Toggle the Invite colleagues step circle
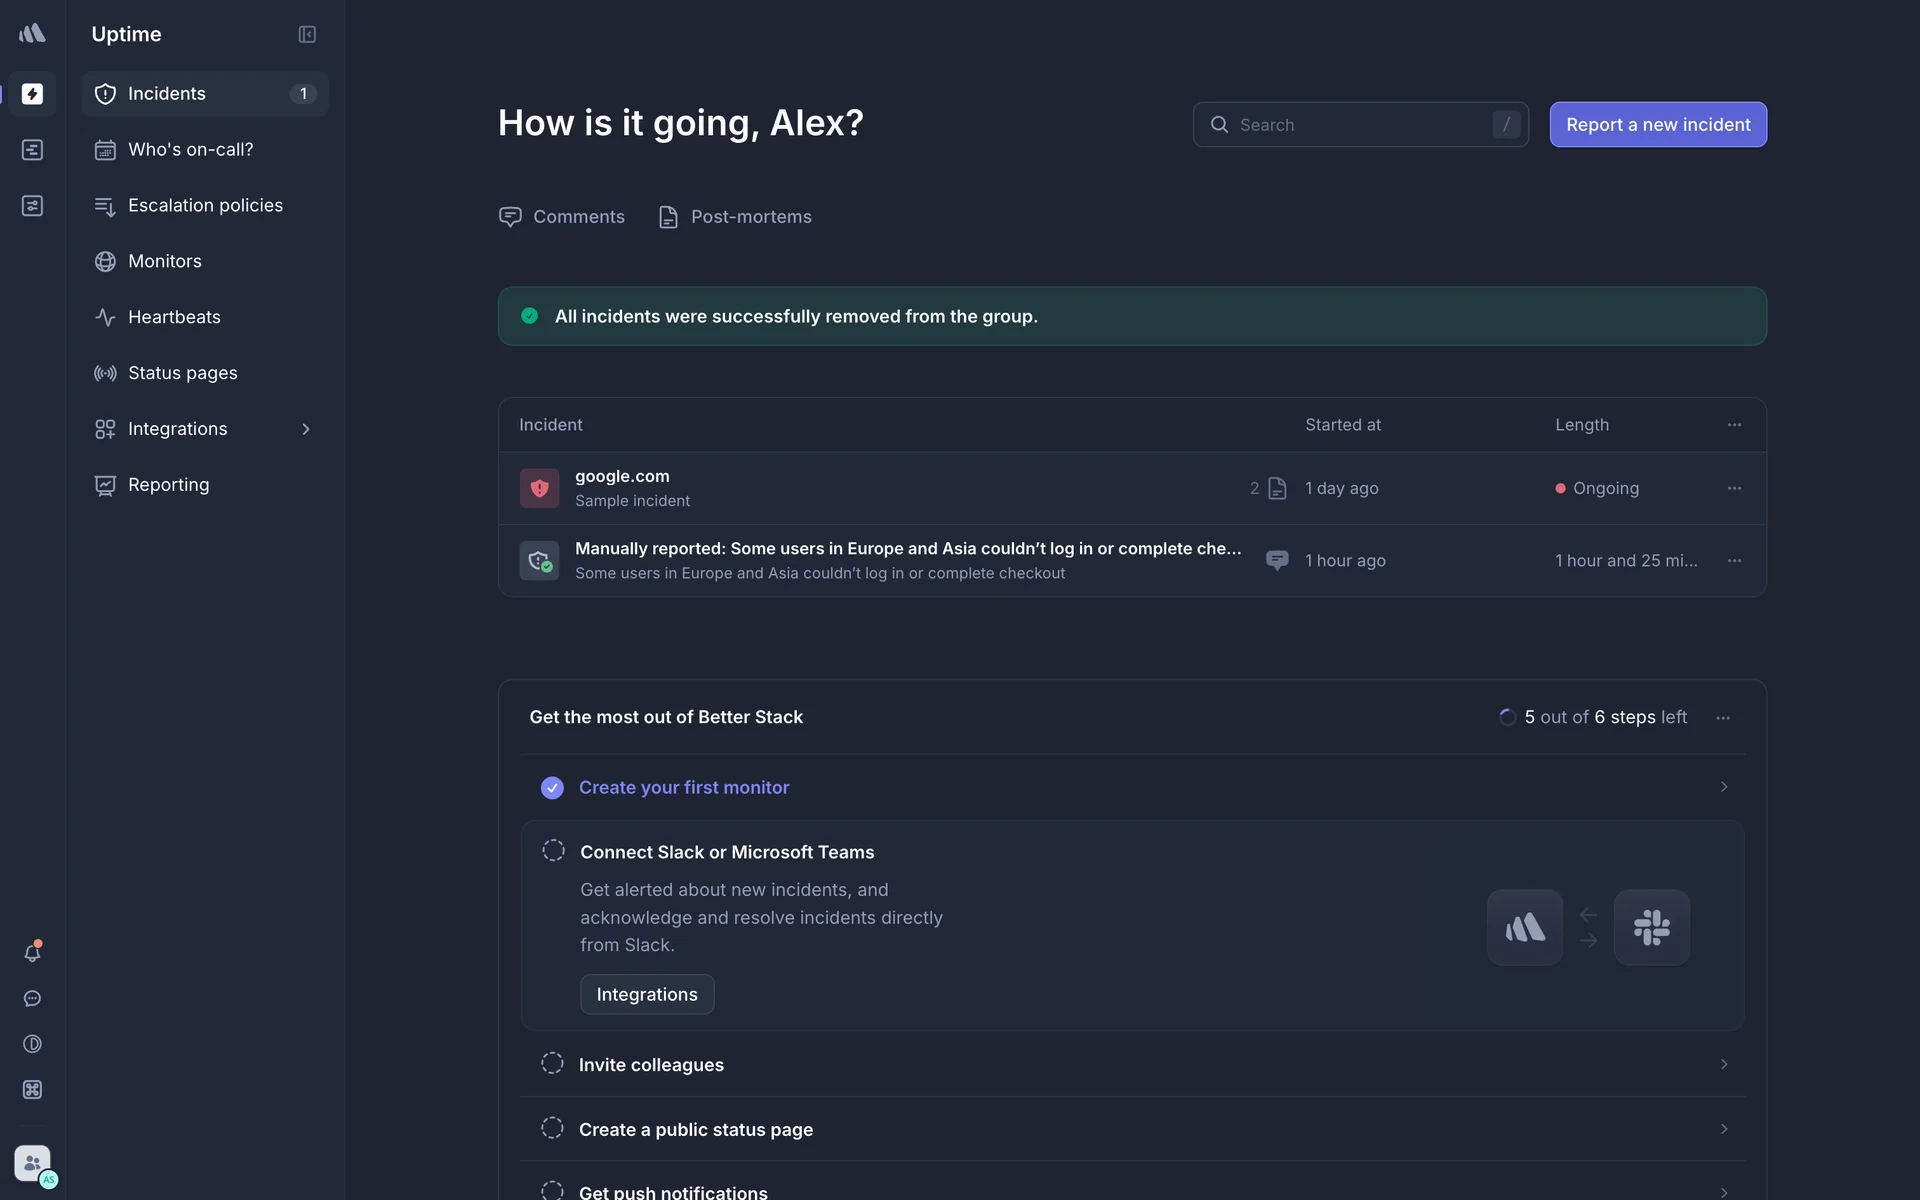 [552, 1063]
